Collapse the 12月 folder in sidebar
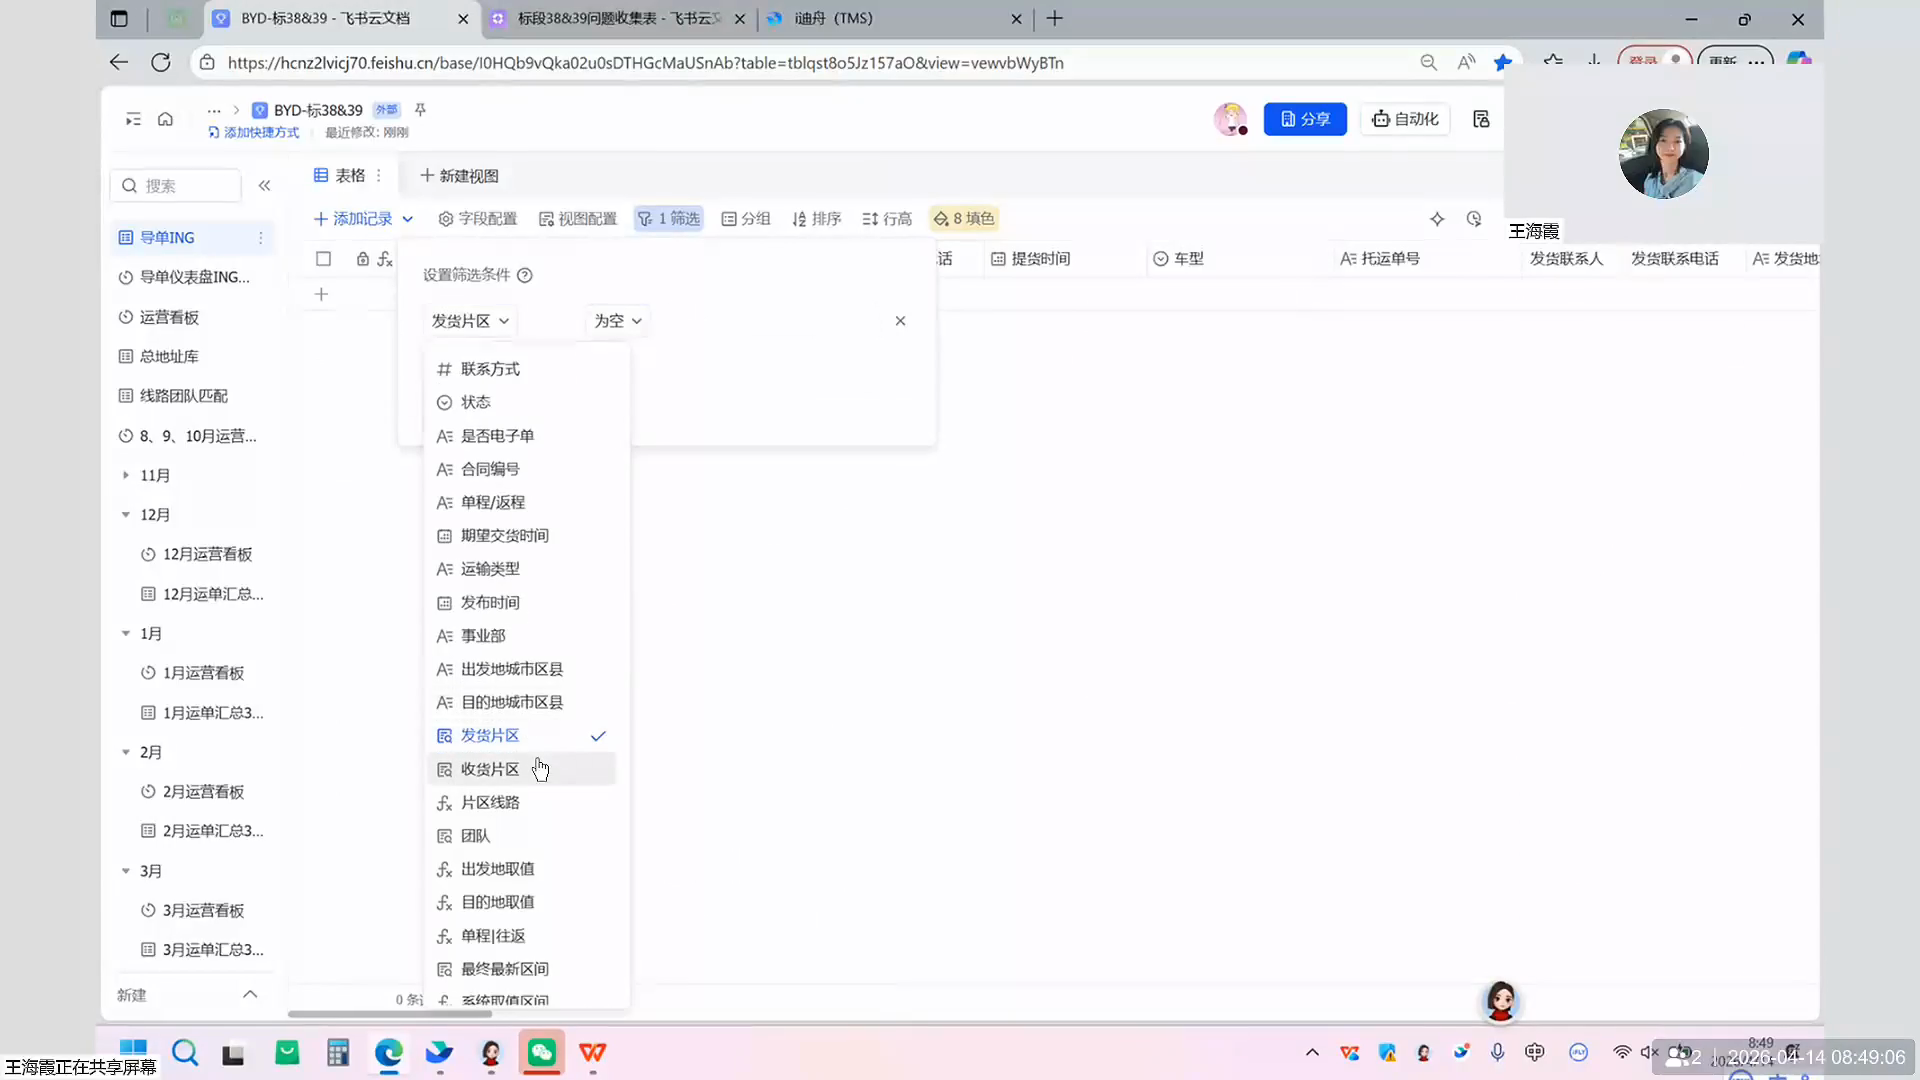Viewport: 1920px width, 1080px height. coord(126,515)
